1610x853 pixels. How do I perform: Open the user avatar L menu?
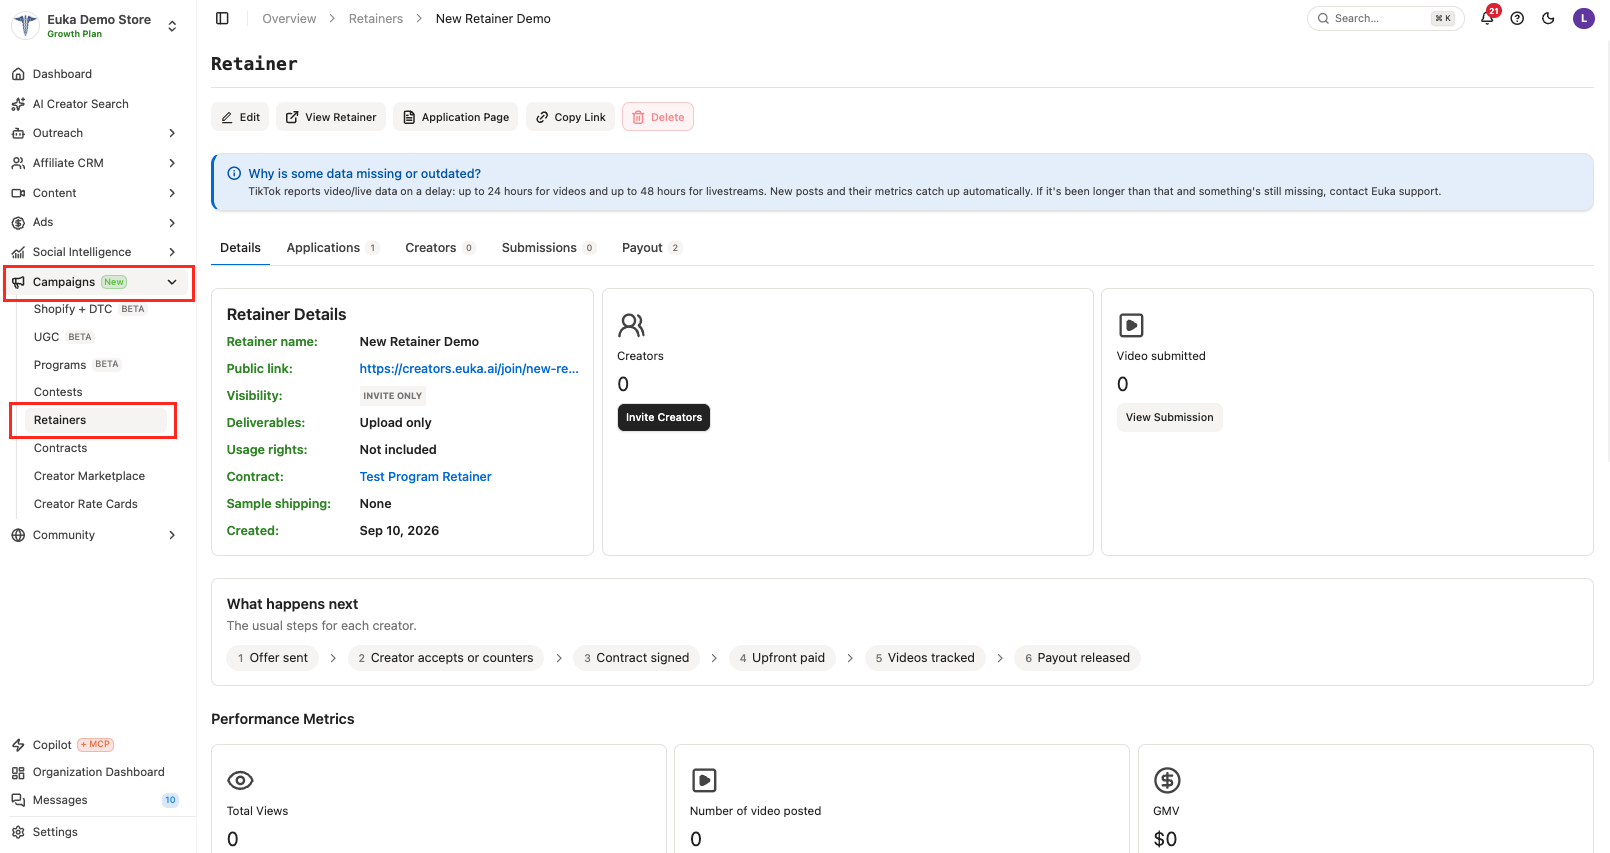coord(1584,18)
